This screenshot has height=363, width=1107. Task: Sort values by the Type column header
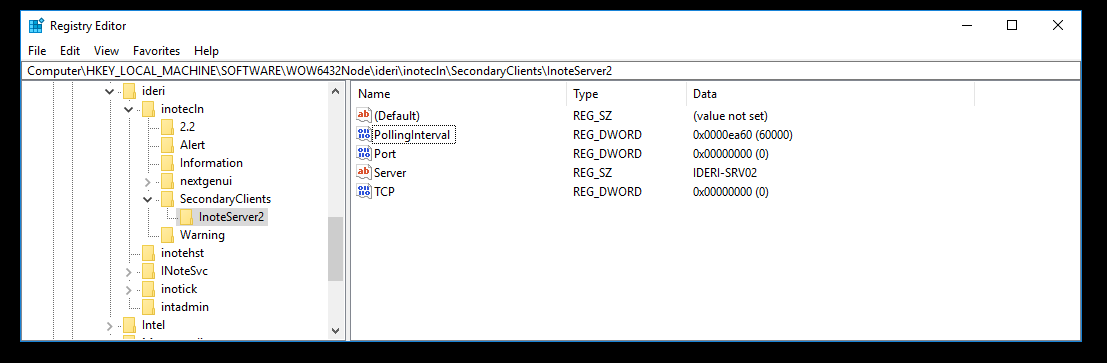[x=626, y=94]
